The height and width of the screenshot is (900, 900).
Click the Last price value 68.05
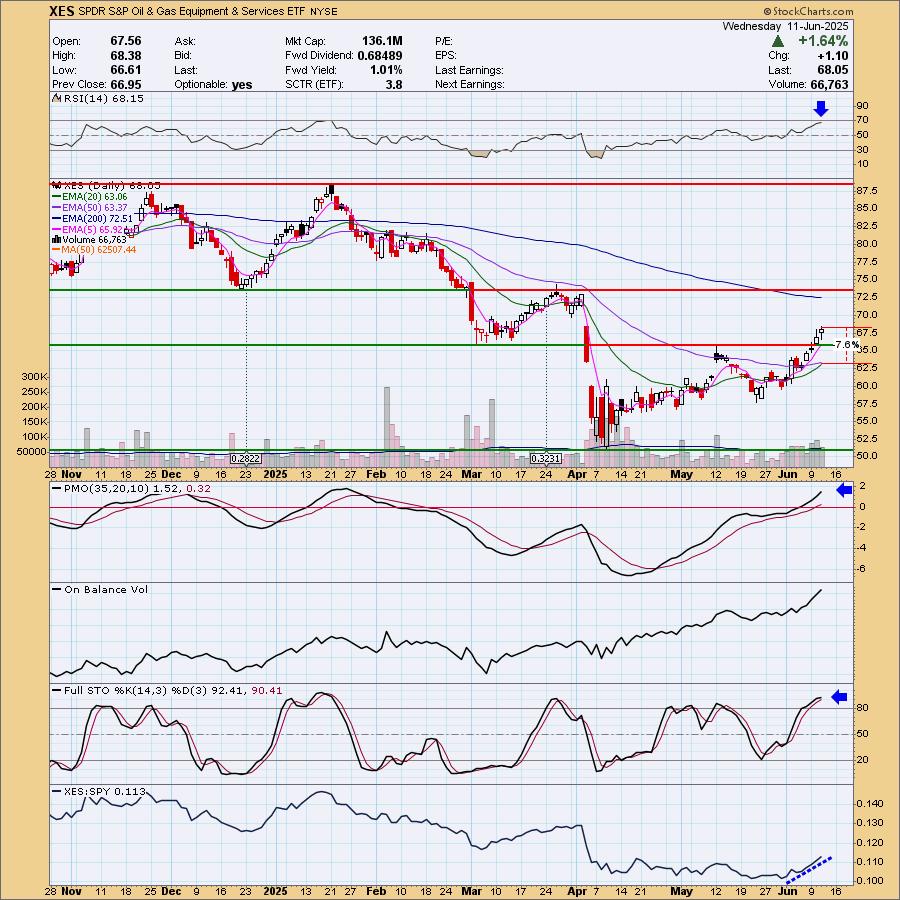(832, 70)
